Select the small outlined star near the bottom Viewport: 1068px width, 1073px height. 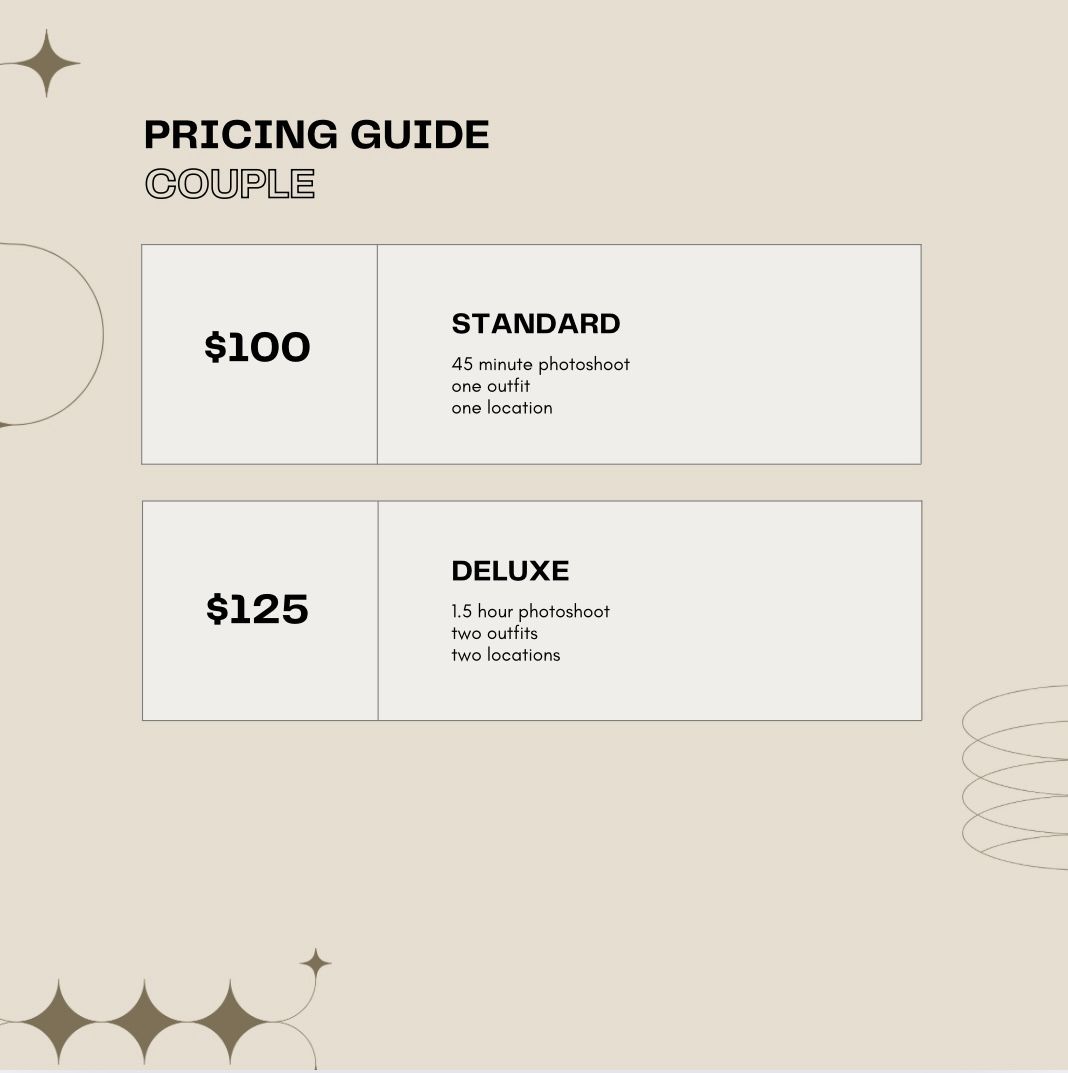tap(315, 964)
